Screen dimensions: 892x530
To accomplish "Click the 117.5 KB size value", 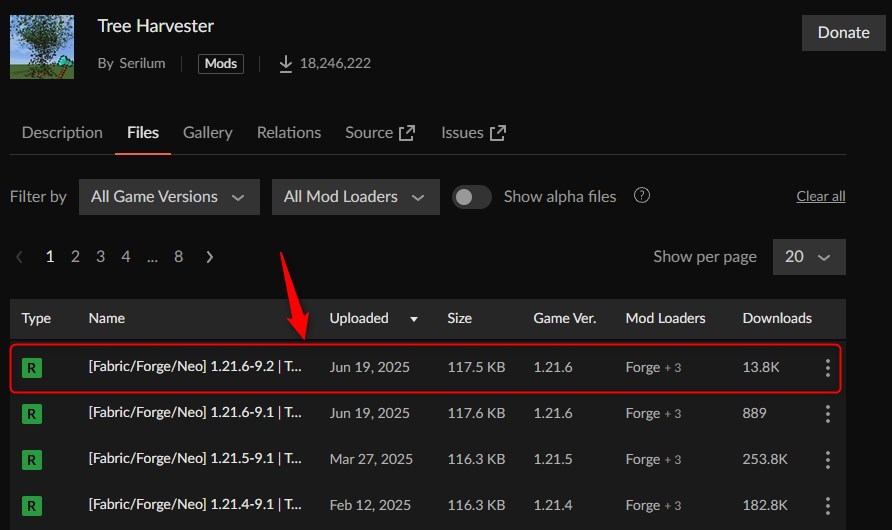I will coord(476,367).
